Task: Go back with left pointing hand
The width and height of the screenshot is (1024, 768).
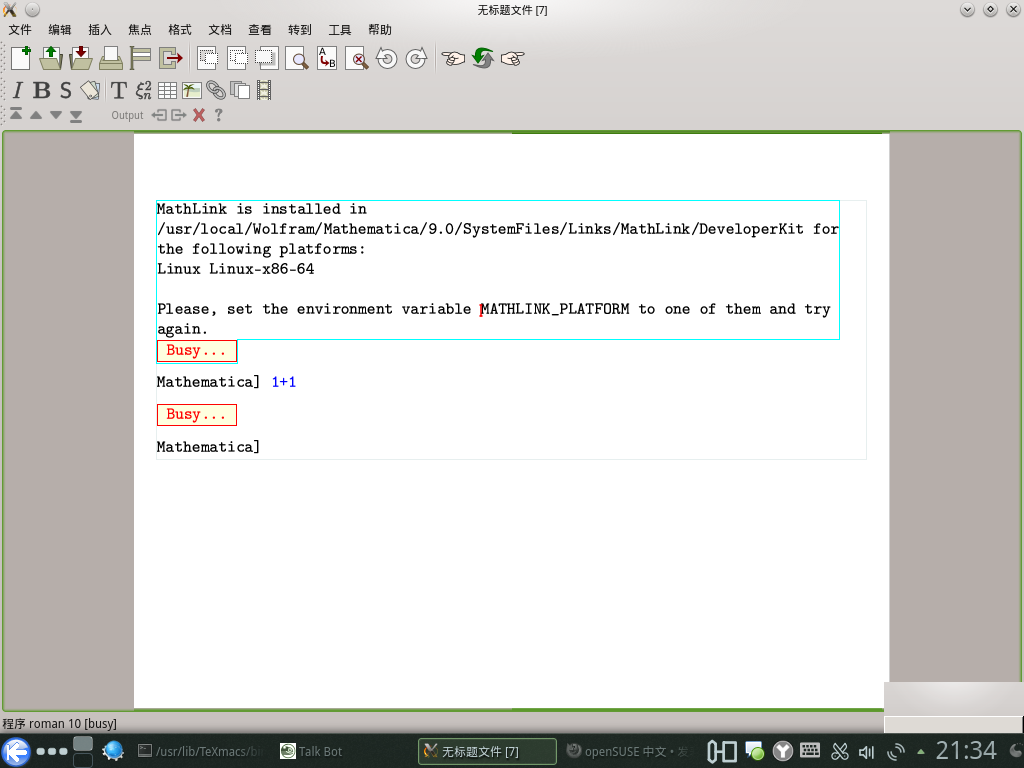Action: (x=453, y=58)
